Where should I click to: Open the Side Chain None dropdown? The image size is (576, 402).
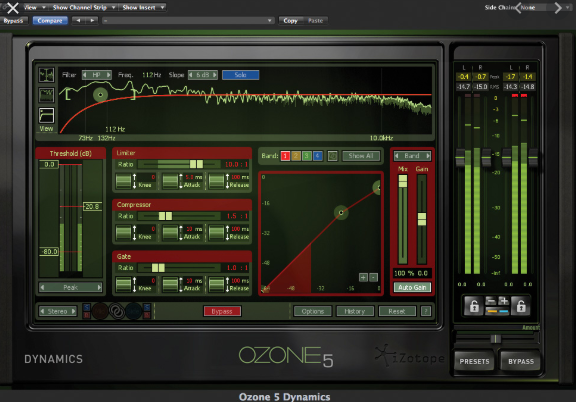pos(545,7)
